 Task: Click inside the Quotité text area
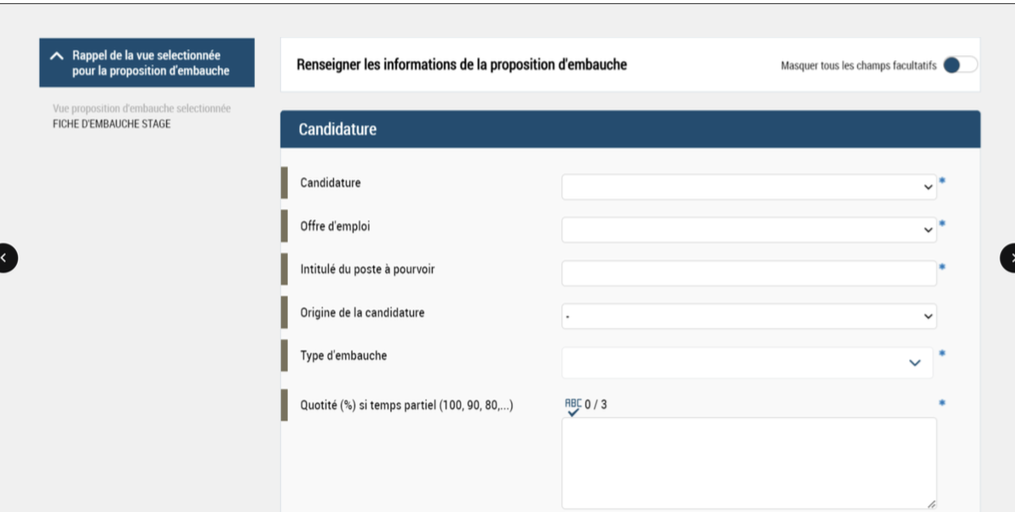point(748,463)
